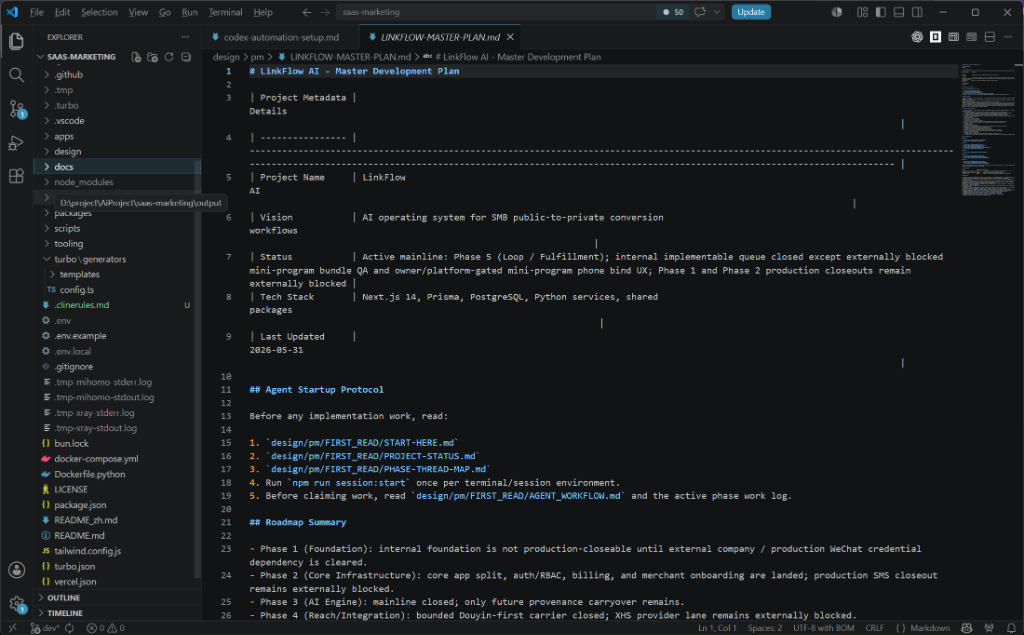
Task: Toggle the primary side bar visibility
Action: pos(881,12)
